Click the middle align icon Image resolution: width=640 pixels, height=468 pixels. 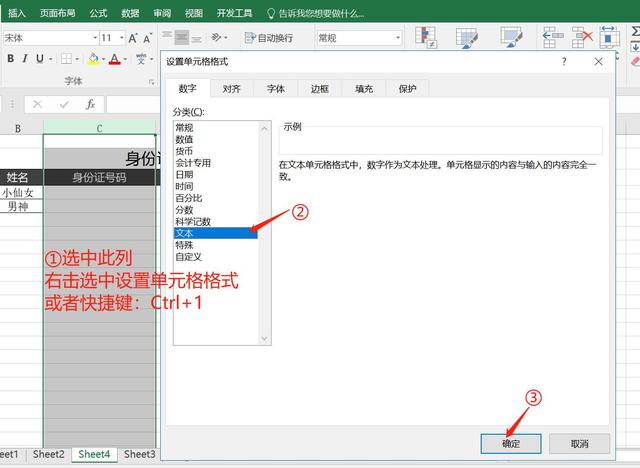coord(182,38)
